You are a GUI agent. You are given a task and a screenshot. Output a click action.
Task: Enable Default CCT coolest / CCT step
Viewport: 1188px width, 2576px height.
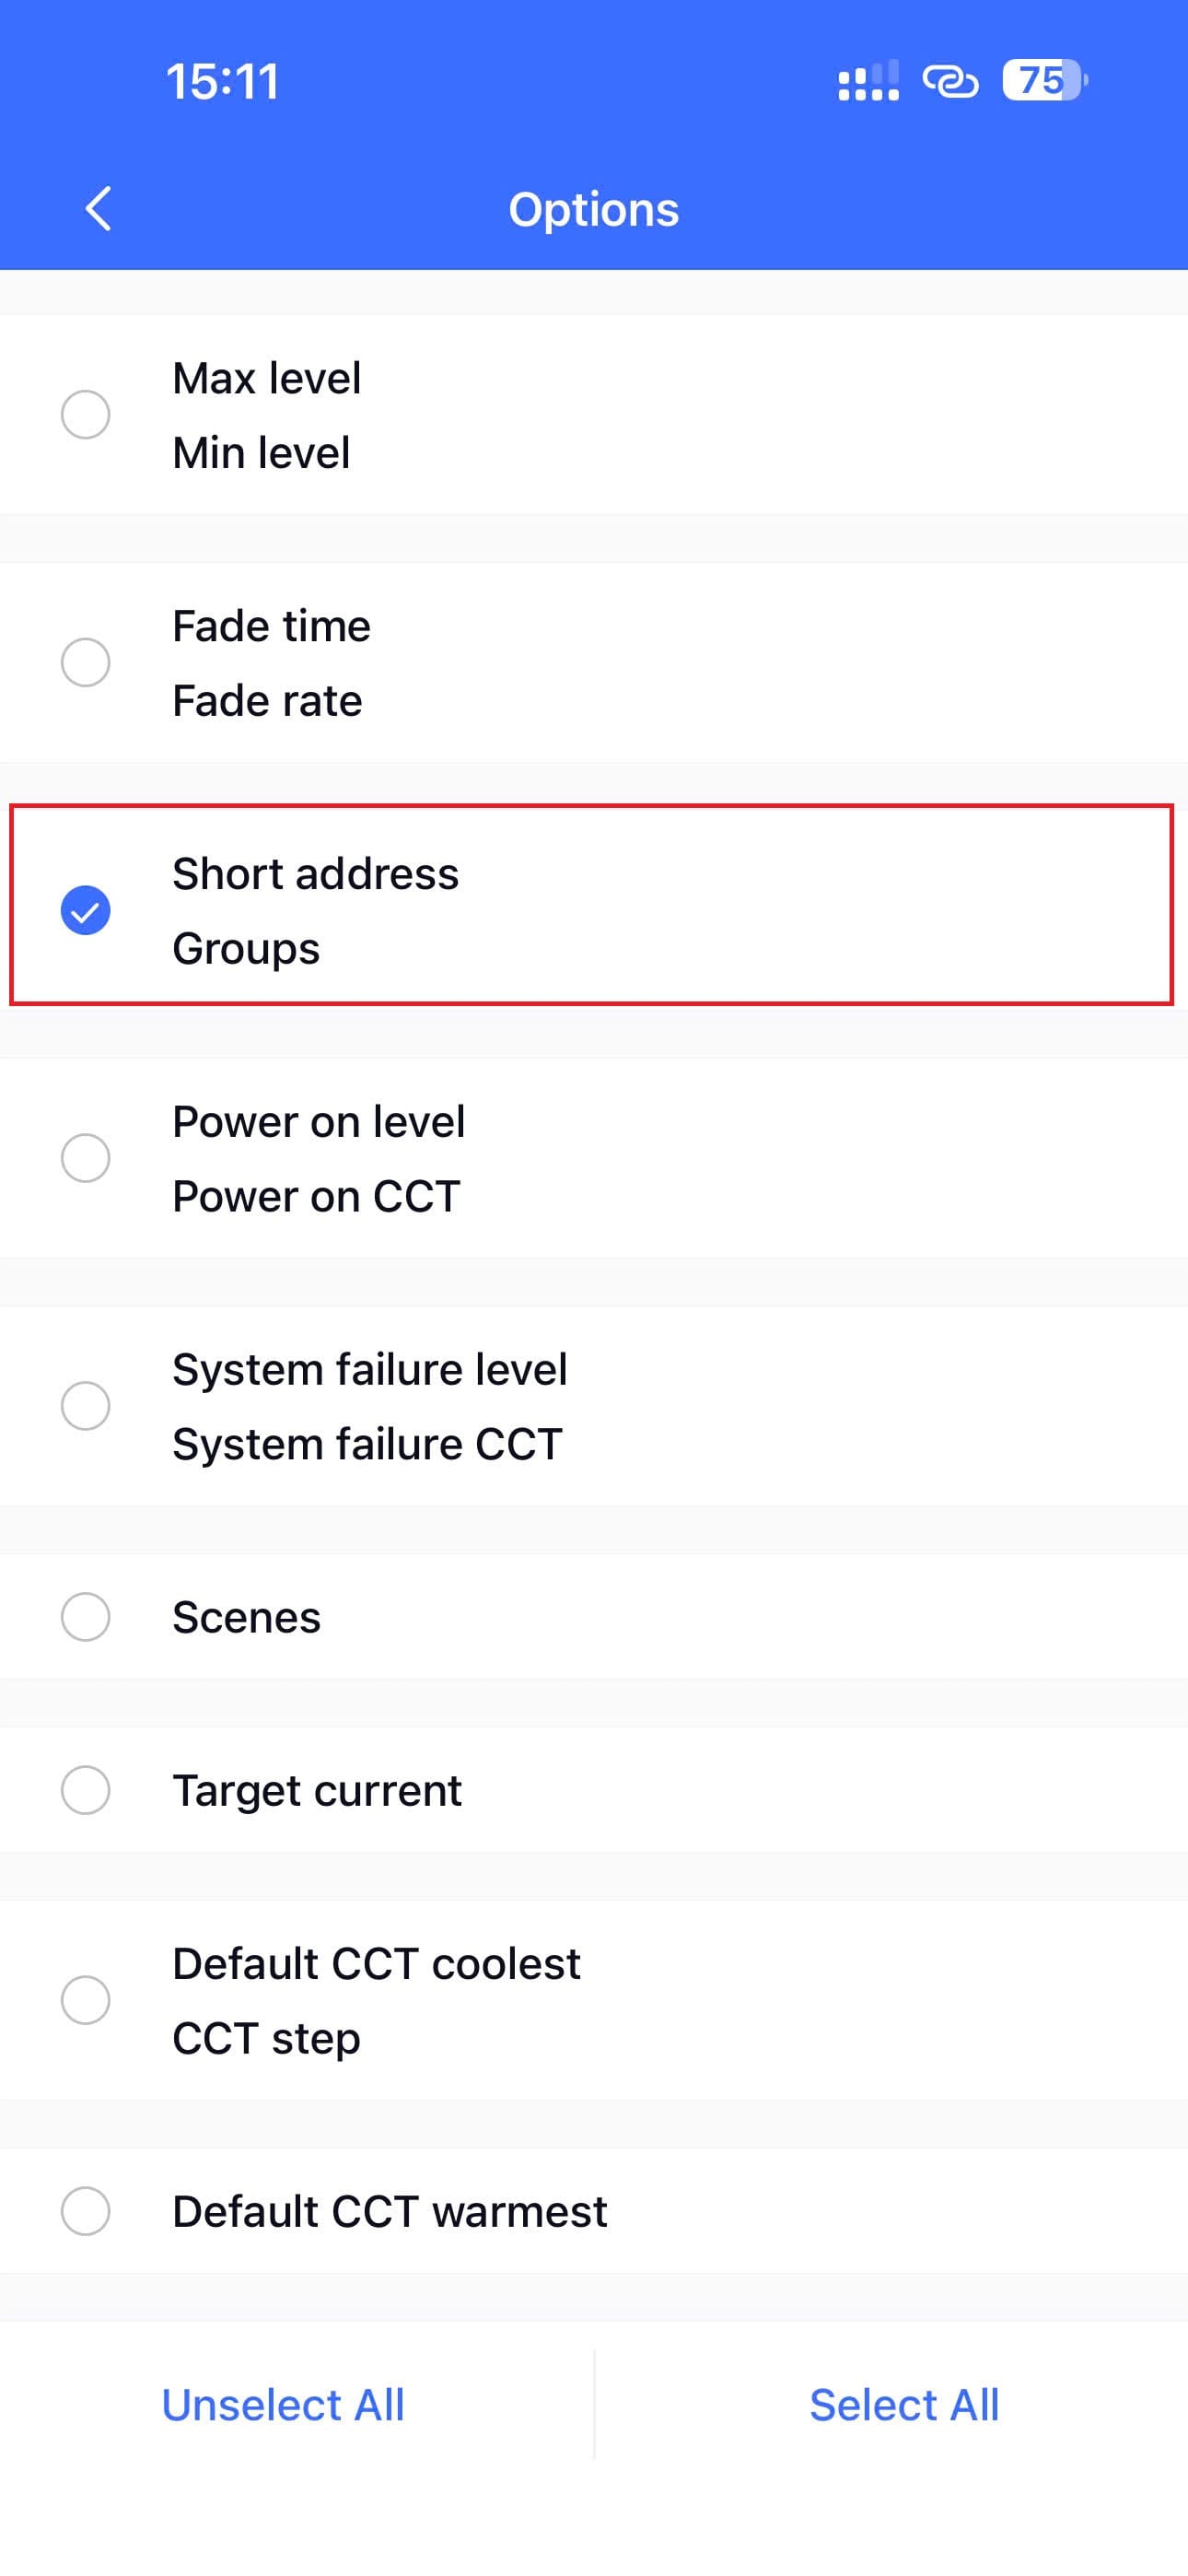point(86,2000)
